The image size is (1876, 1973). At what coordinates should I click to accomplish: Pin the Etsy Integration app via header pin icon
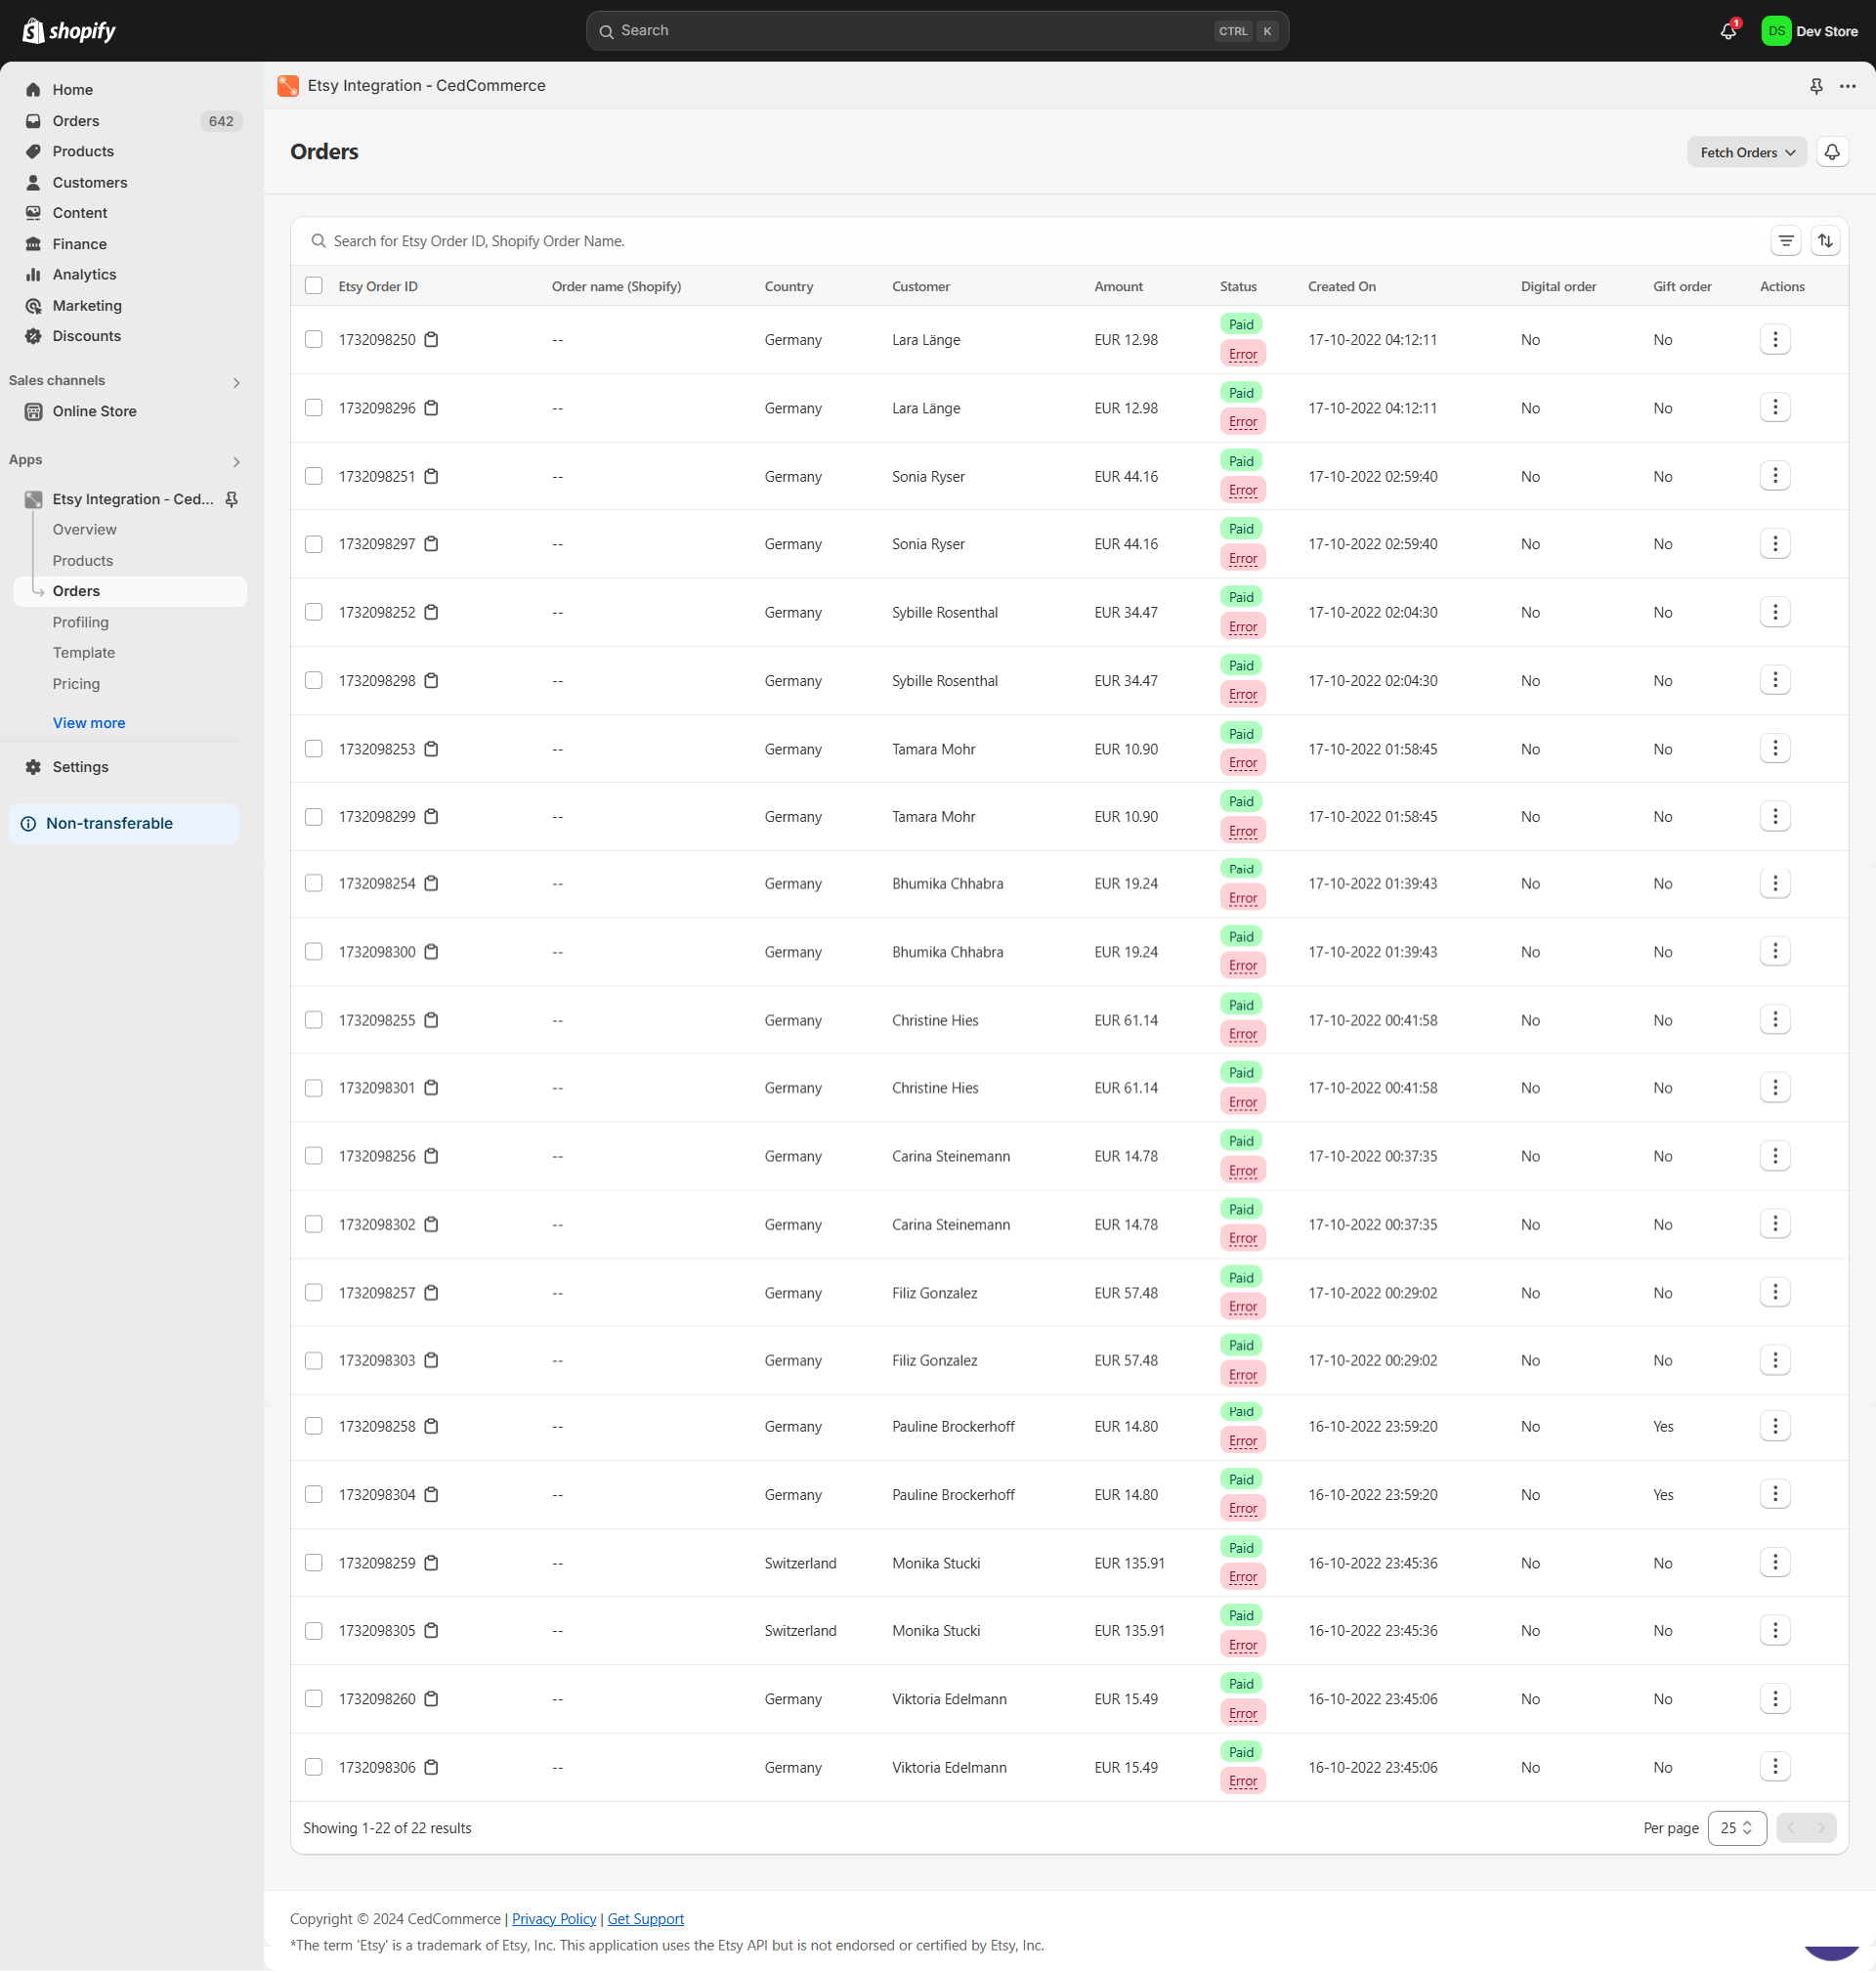1816,86
